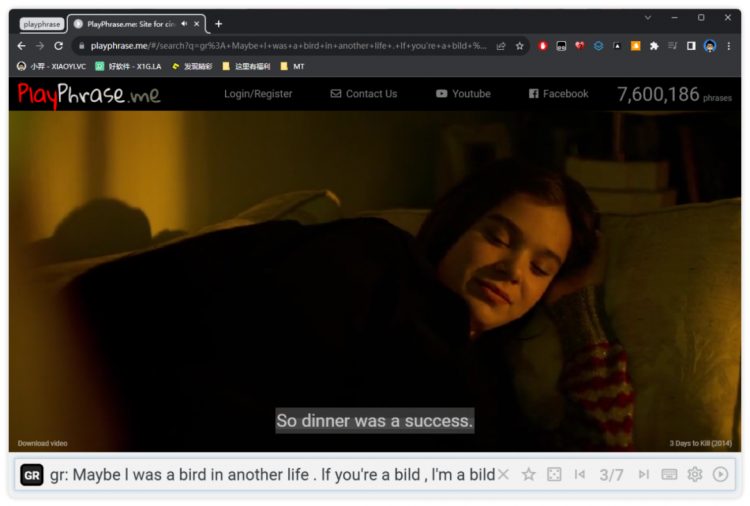Clear the search phrase with the X icon
The width and height of the screenshot is (750, 506).
coord(504,474)
